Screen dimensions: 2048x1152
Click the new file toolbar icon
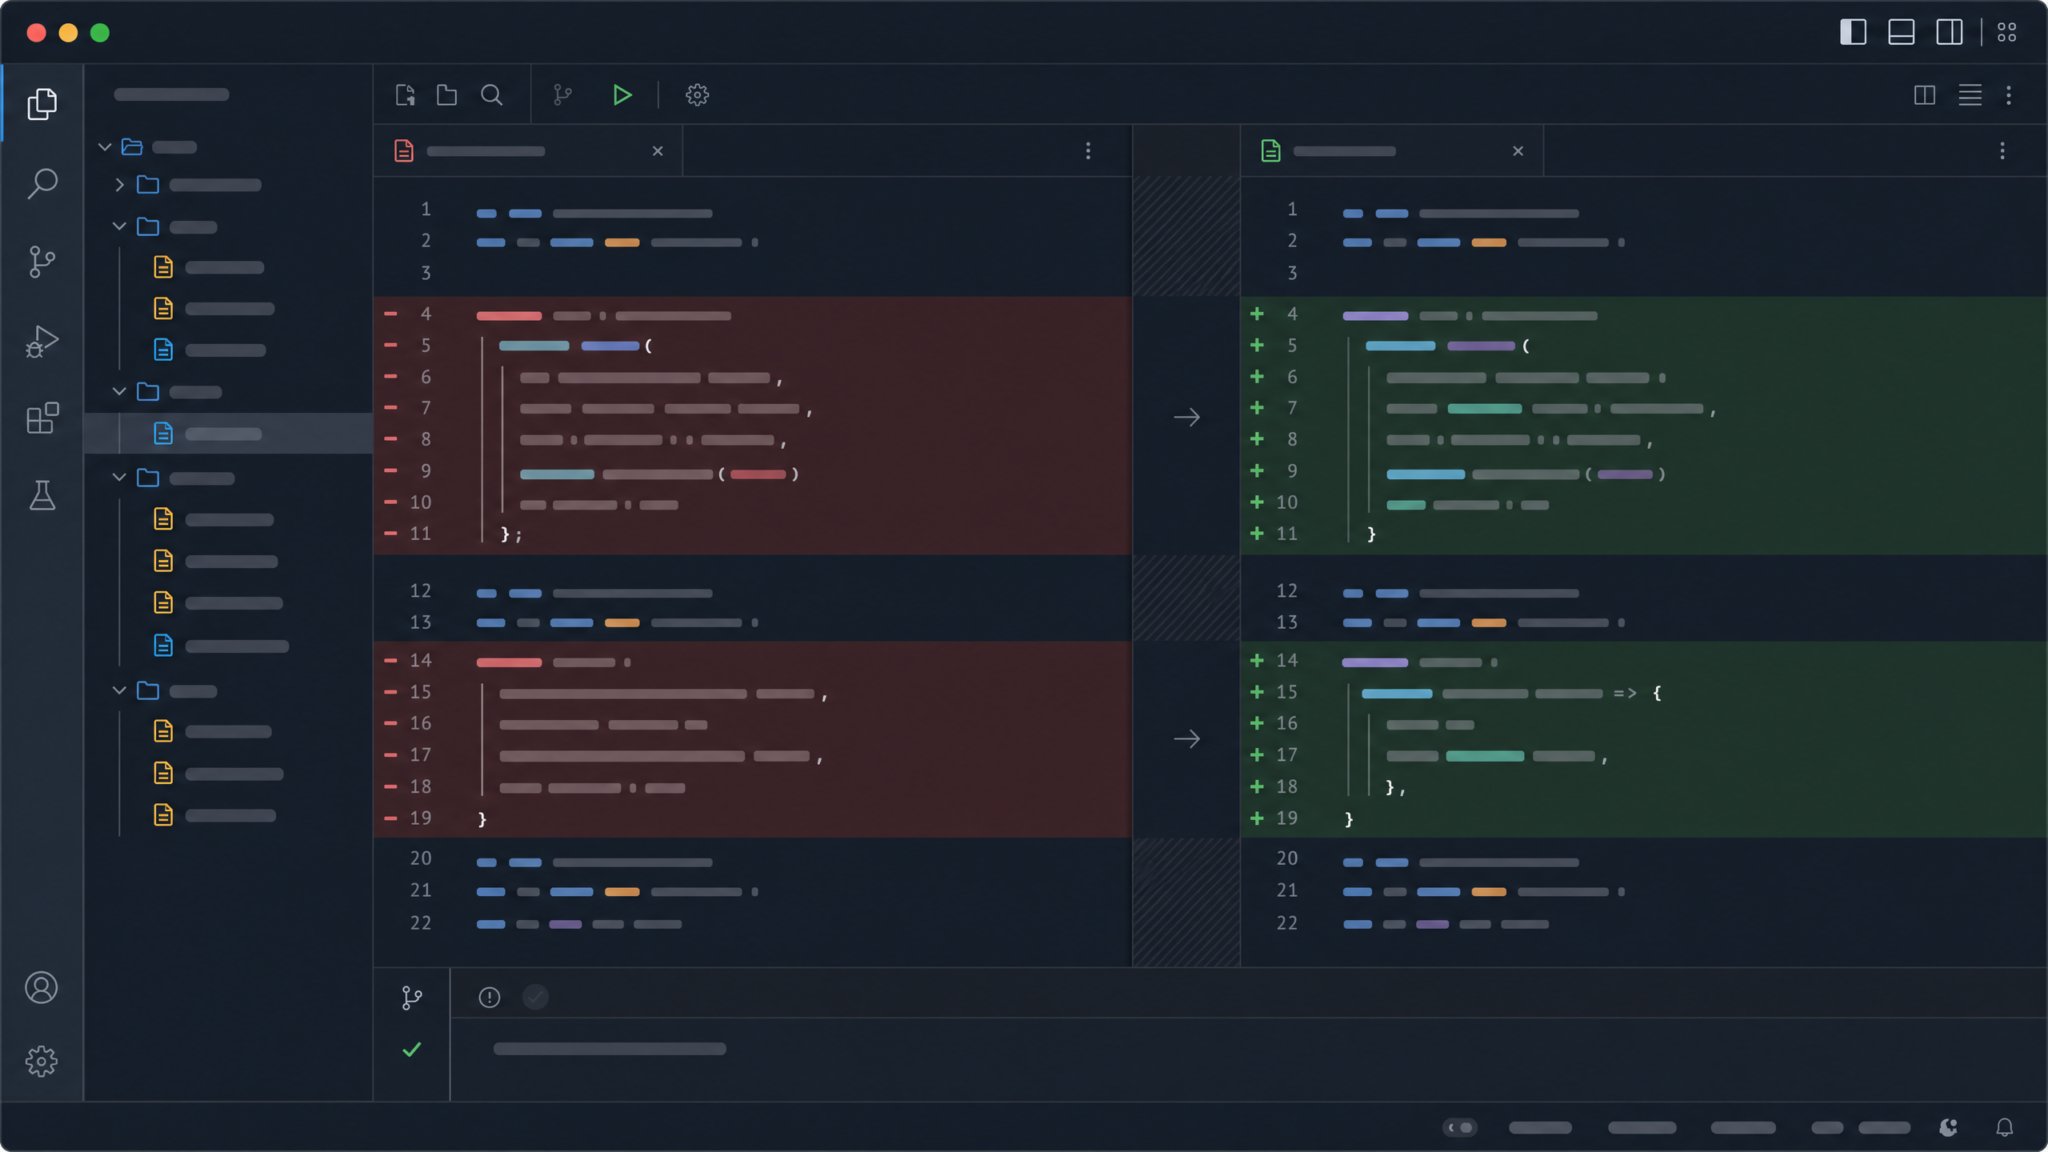[x=405, y=95]
